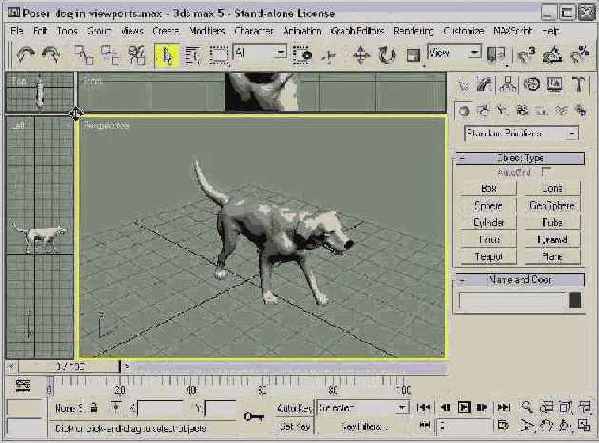Click the GeoSphere primitive button
The height and width of the screenshot is (443, 599).
pyautogui.click(x=552, y=205)
